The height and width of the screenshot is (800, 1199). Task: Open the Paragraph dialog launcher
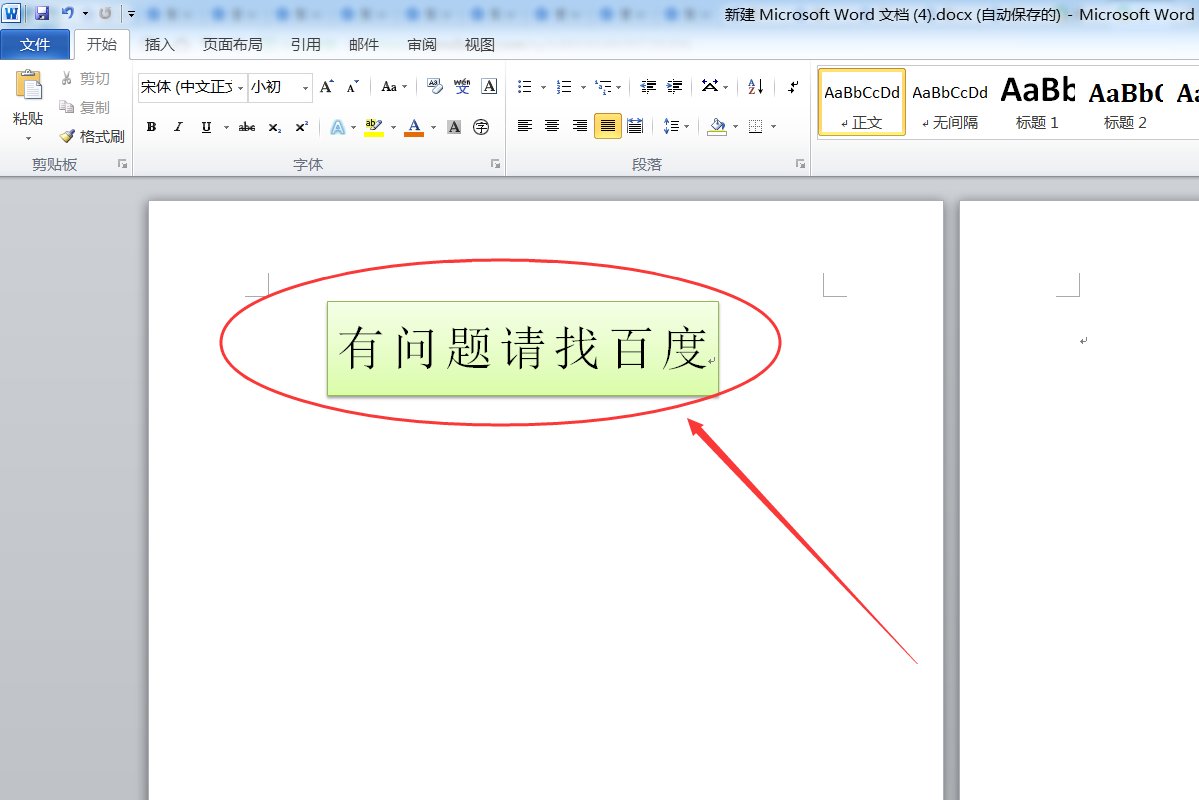tap(801, 164)
